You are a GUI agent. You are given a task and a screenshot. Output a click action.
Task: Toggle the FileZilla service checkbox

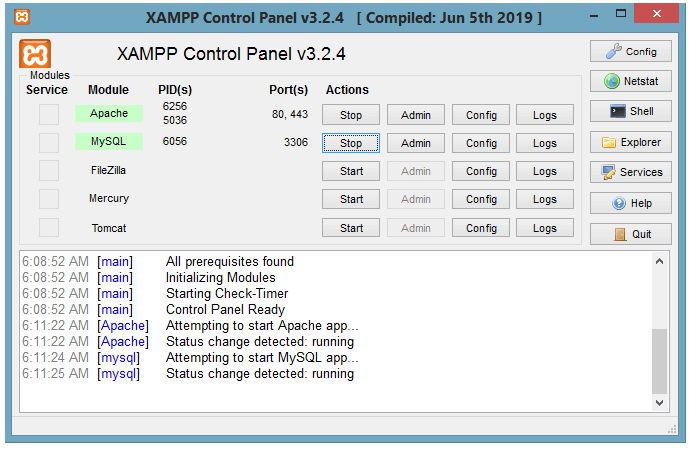(x=49, y=170)
